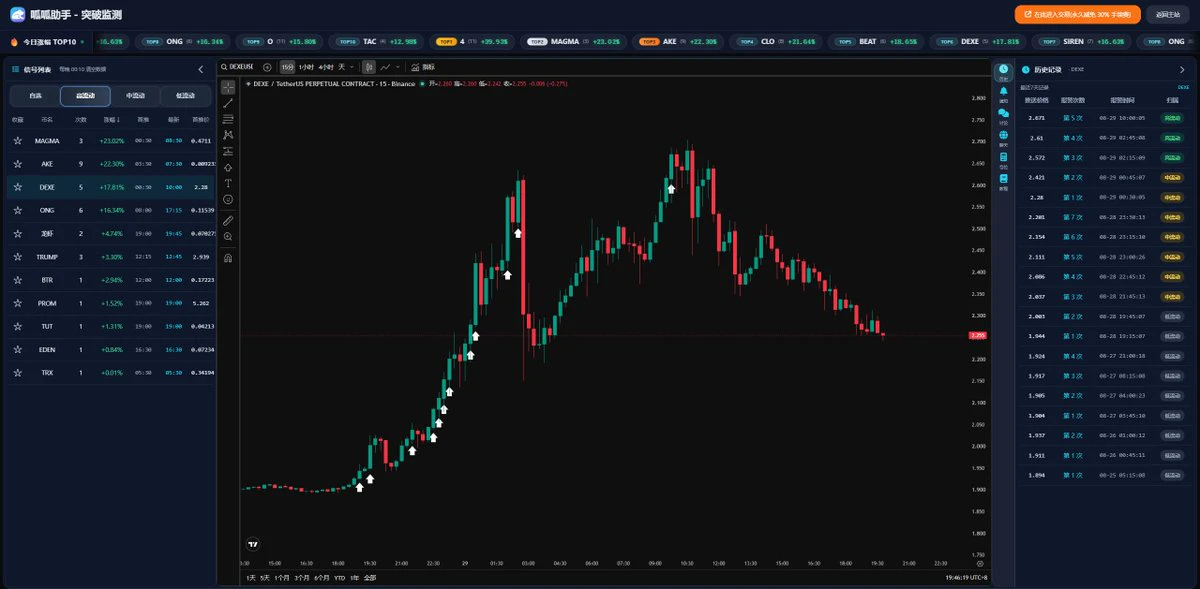Toggle magnet mode on chart

228,258
